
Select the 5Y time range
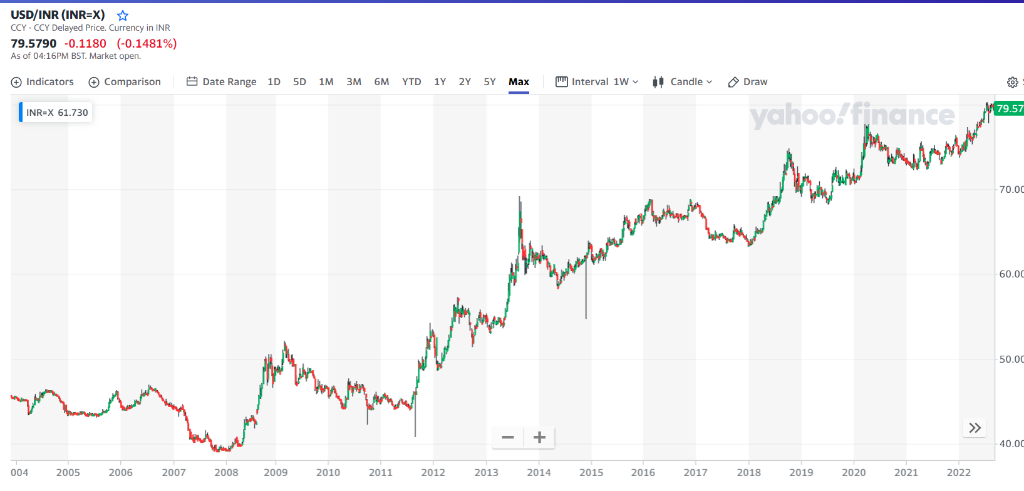489,82
